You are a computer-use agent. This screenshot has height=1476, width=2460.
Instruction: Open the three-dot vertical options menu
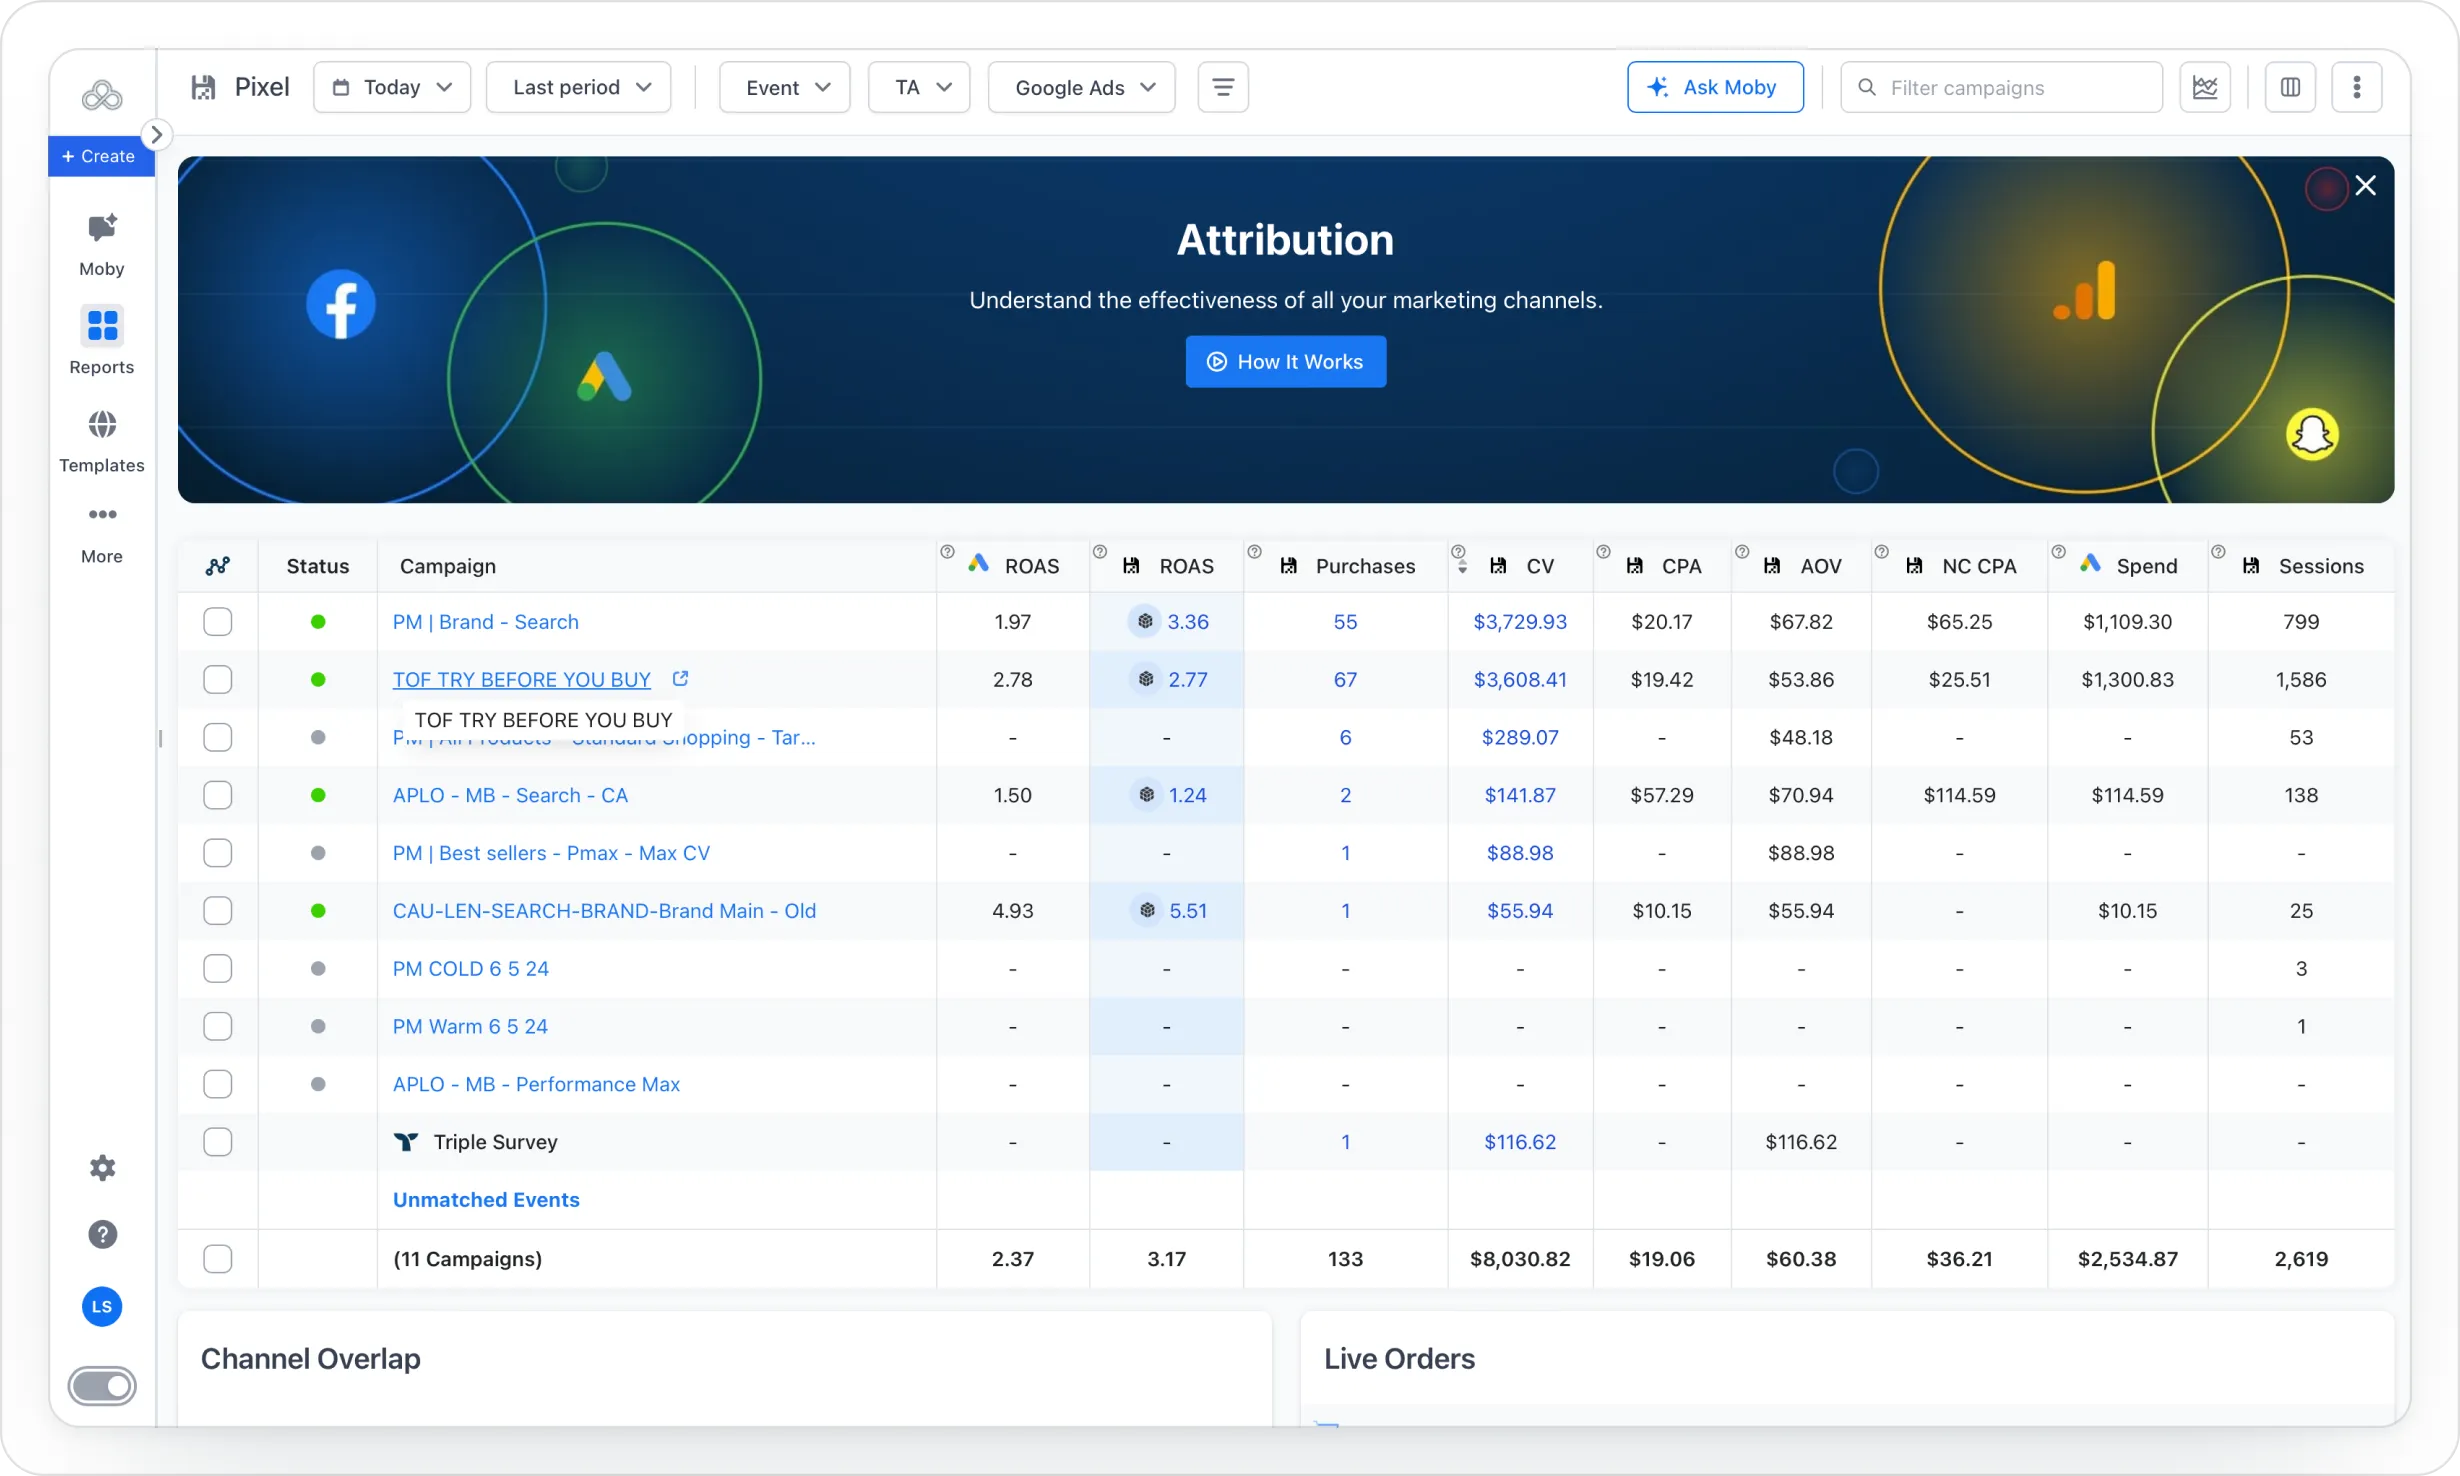pyautogui.click(x=2357, y=88)
